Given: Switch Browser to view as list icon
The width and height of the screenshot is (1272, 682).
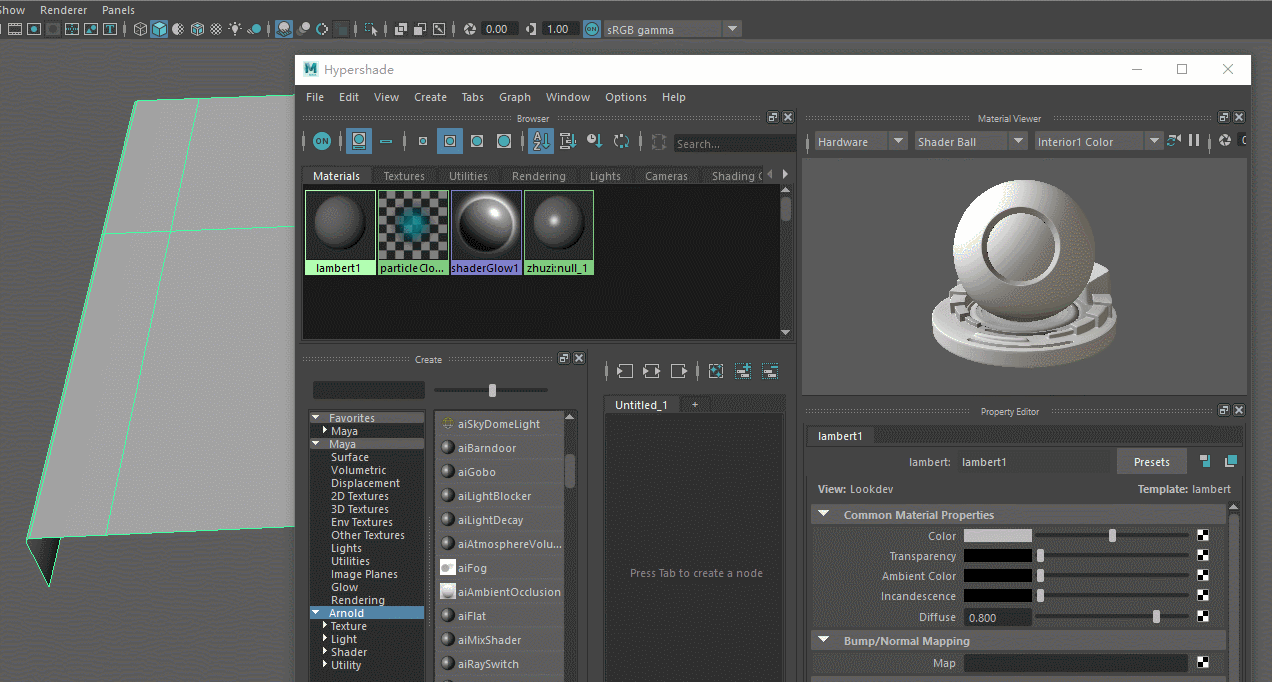Looking at the screenshot, I should click(386, 141).
